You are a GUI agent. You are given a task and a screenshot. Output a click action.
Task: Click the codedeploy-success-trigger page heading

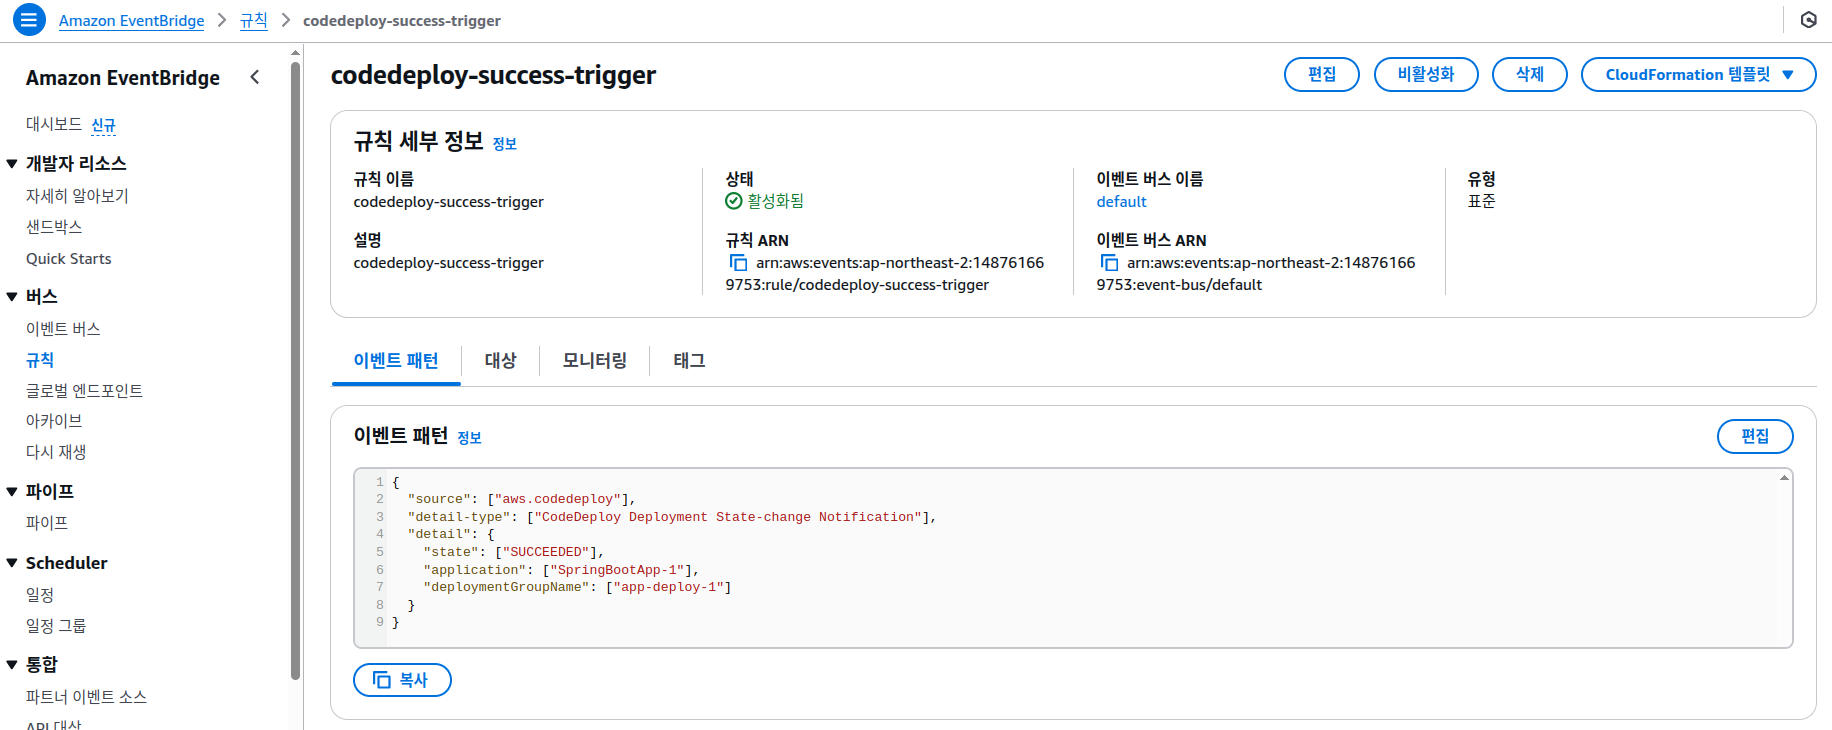[x=493, y=76]
